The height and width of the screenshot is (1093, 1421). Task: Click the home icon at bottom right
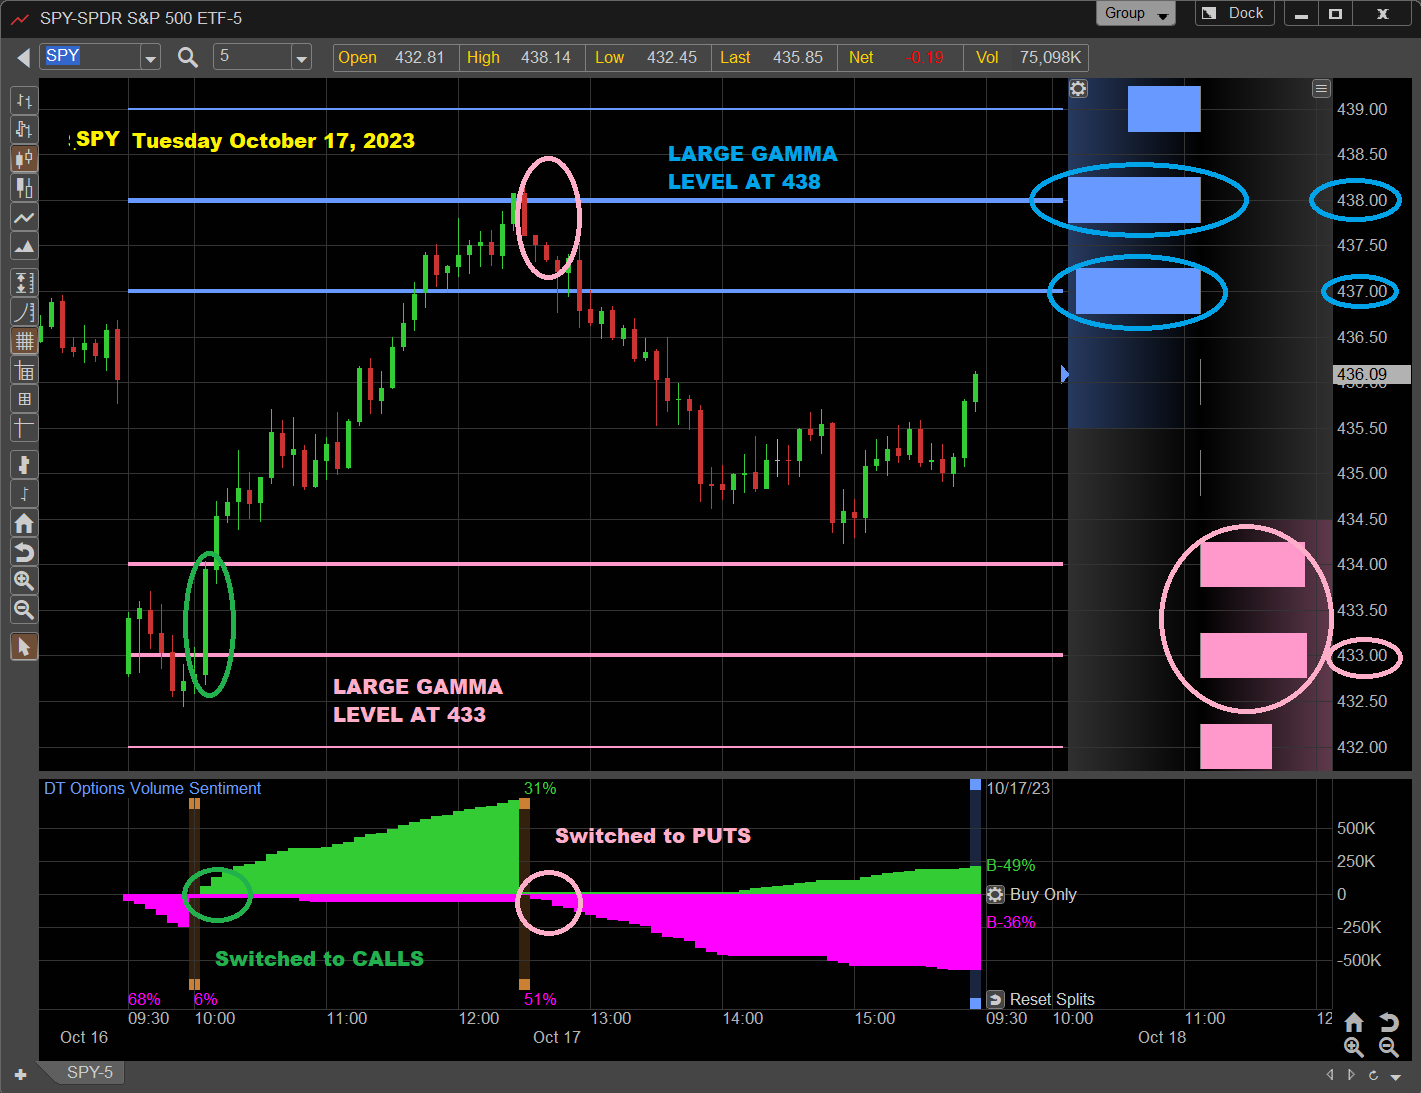(1353, 1022)
